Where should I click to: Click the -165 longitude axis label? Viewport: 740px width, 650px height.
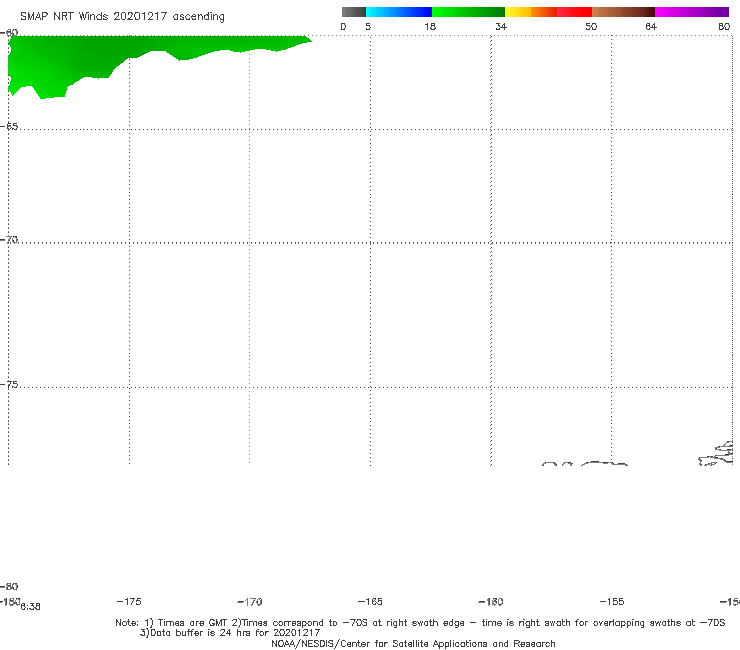(x=370, y=601)
